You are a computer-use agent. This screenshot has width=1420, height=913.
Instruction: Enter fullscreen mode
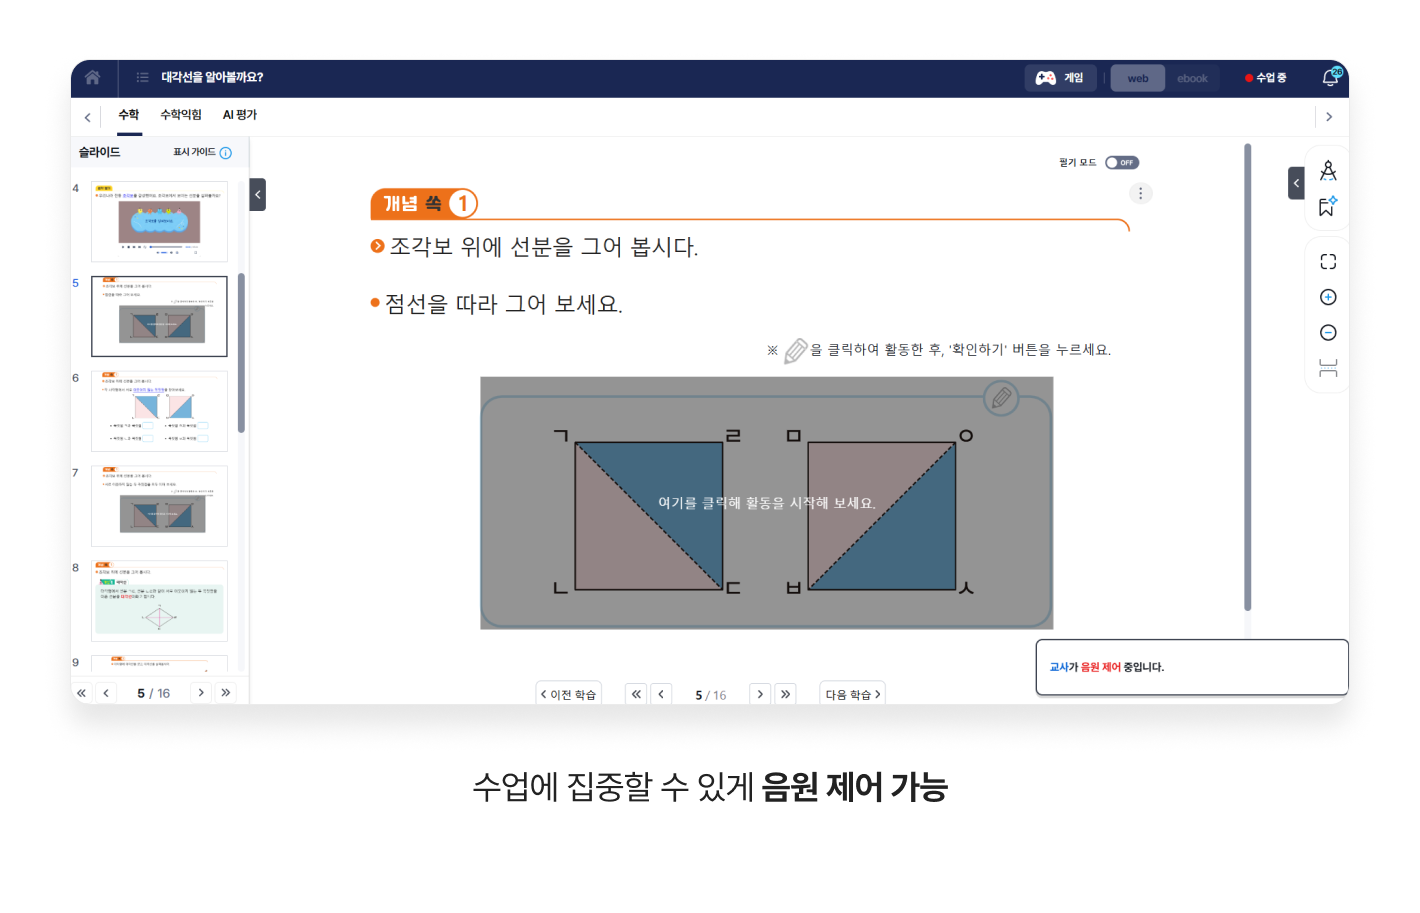tap(1328, 261)
